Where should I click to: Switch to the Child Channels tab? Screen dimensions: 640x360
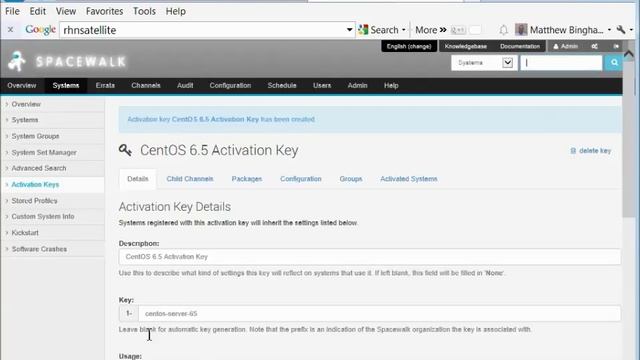[190, 179]
